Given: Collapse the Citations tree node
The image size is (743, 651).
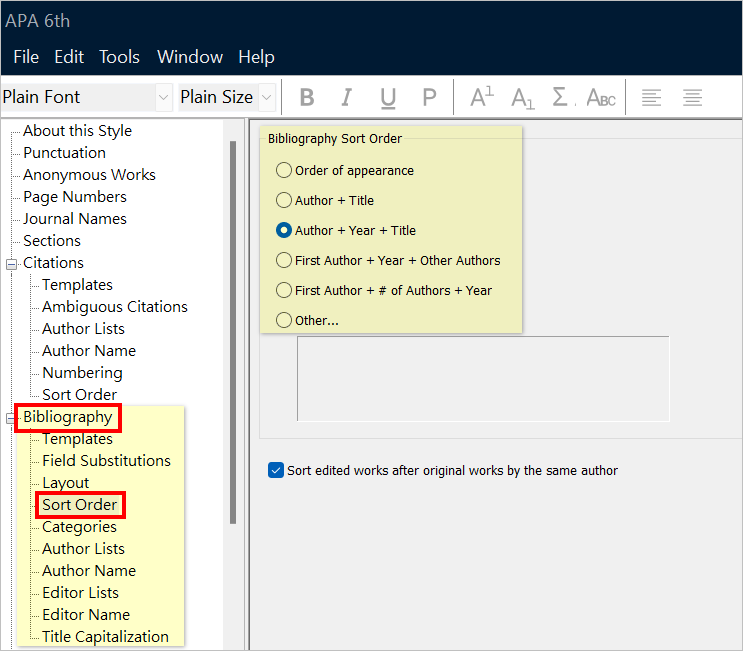Looking at the screenshot, I should coord(11,264).
